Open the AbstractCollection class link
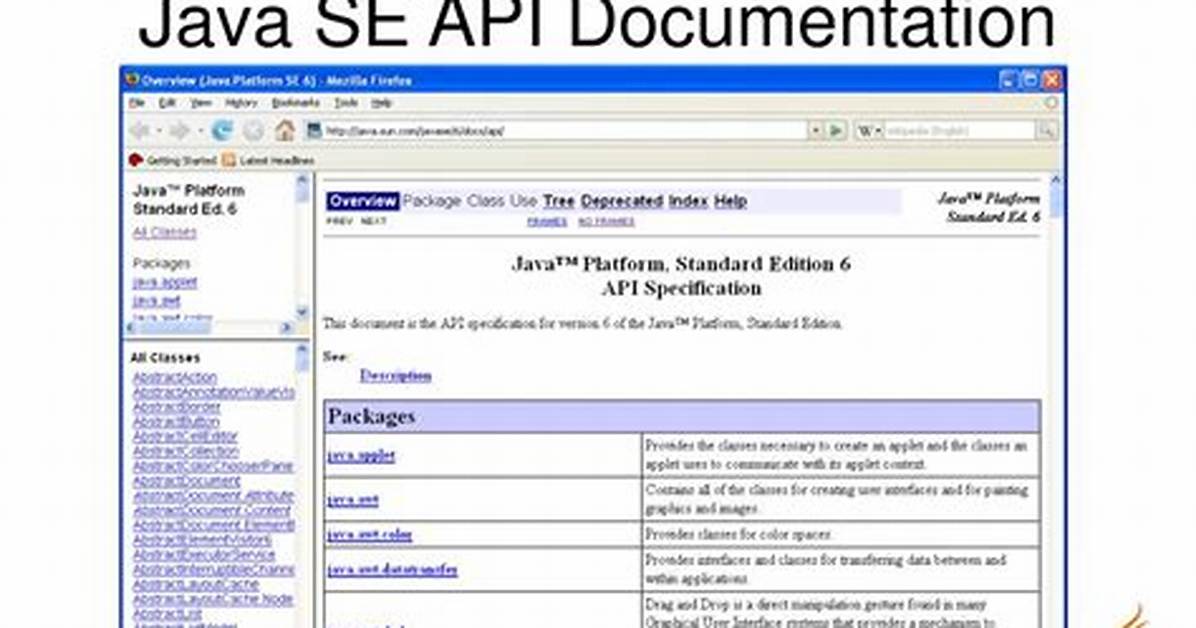Viewport: 1196px width, 628px height. pos(185,452)
